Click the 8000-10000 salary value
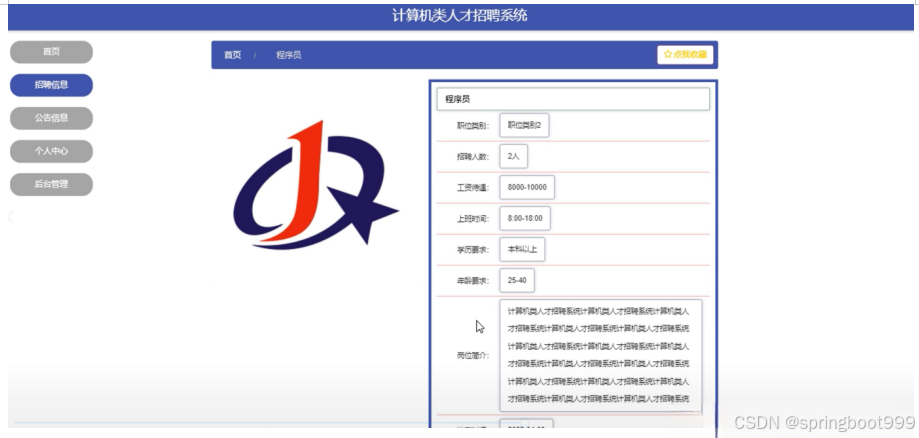This screenshot has height=438, width=919. pyautogui.click(x=527, y=187)
